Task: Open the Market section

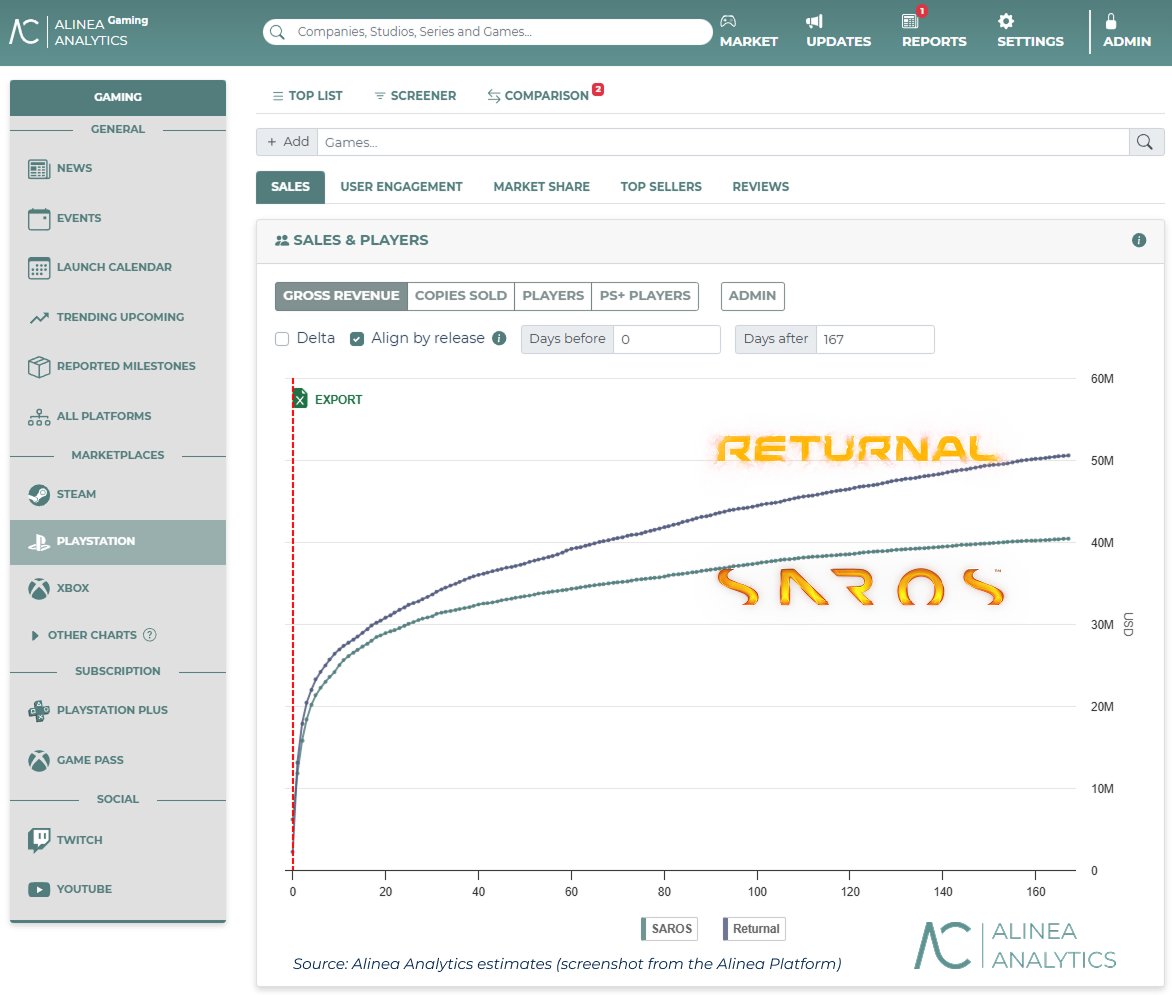Action: (748, 31)
